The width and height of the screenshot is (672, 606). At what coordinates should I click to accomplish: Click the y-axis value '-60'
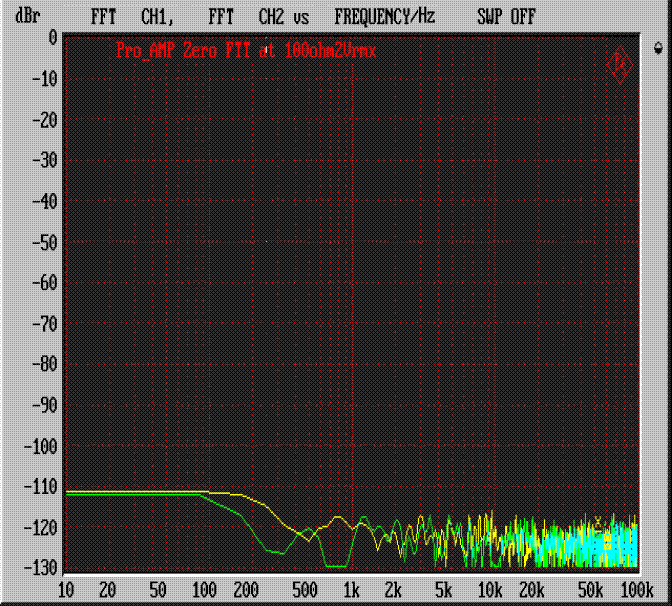45,283
